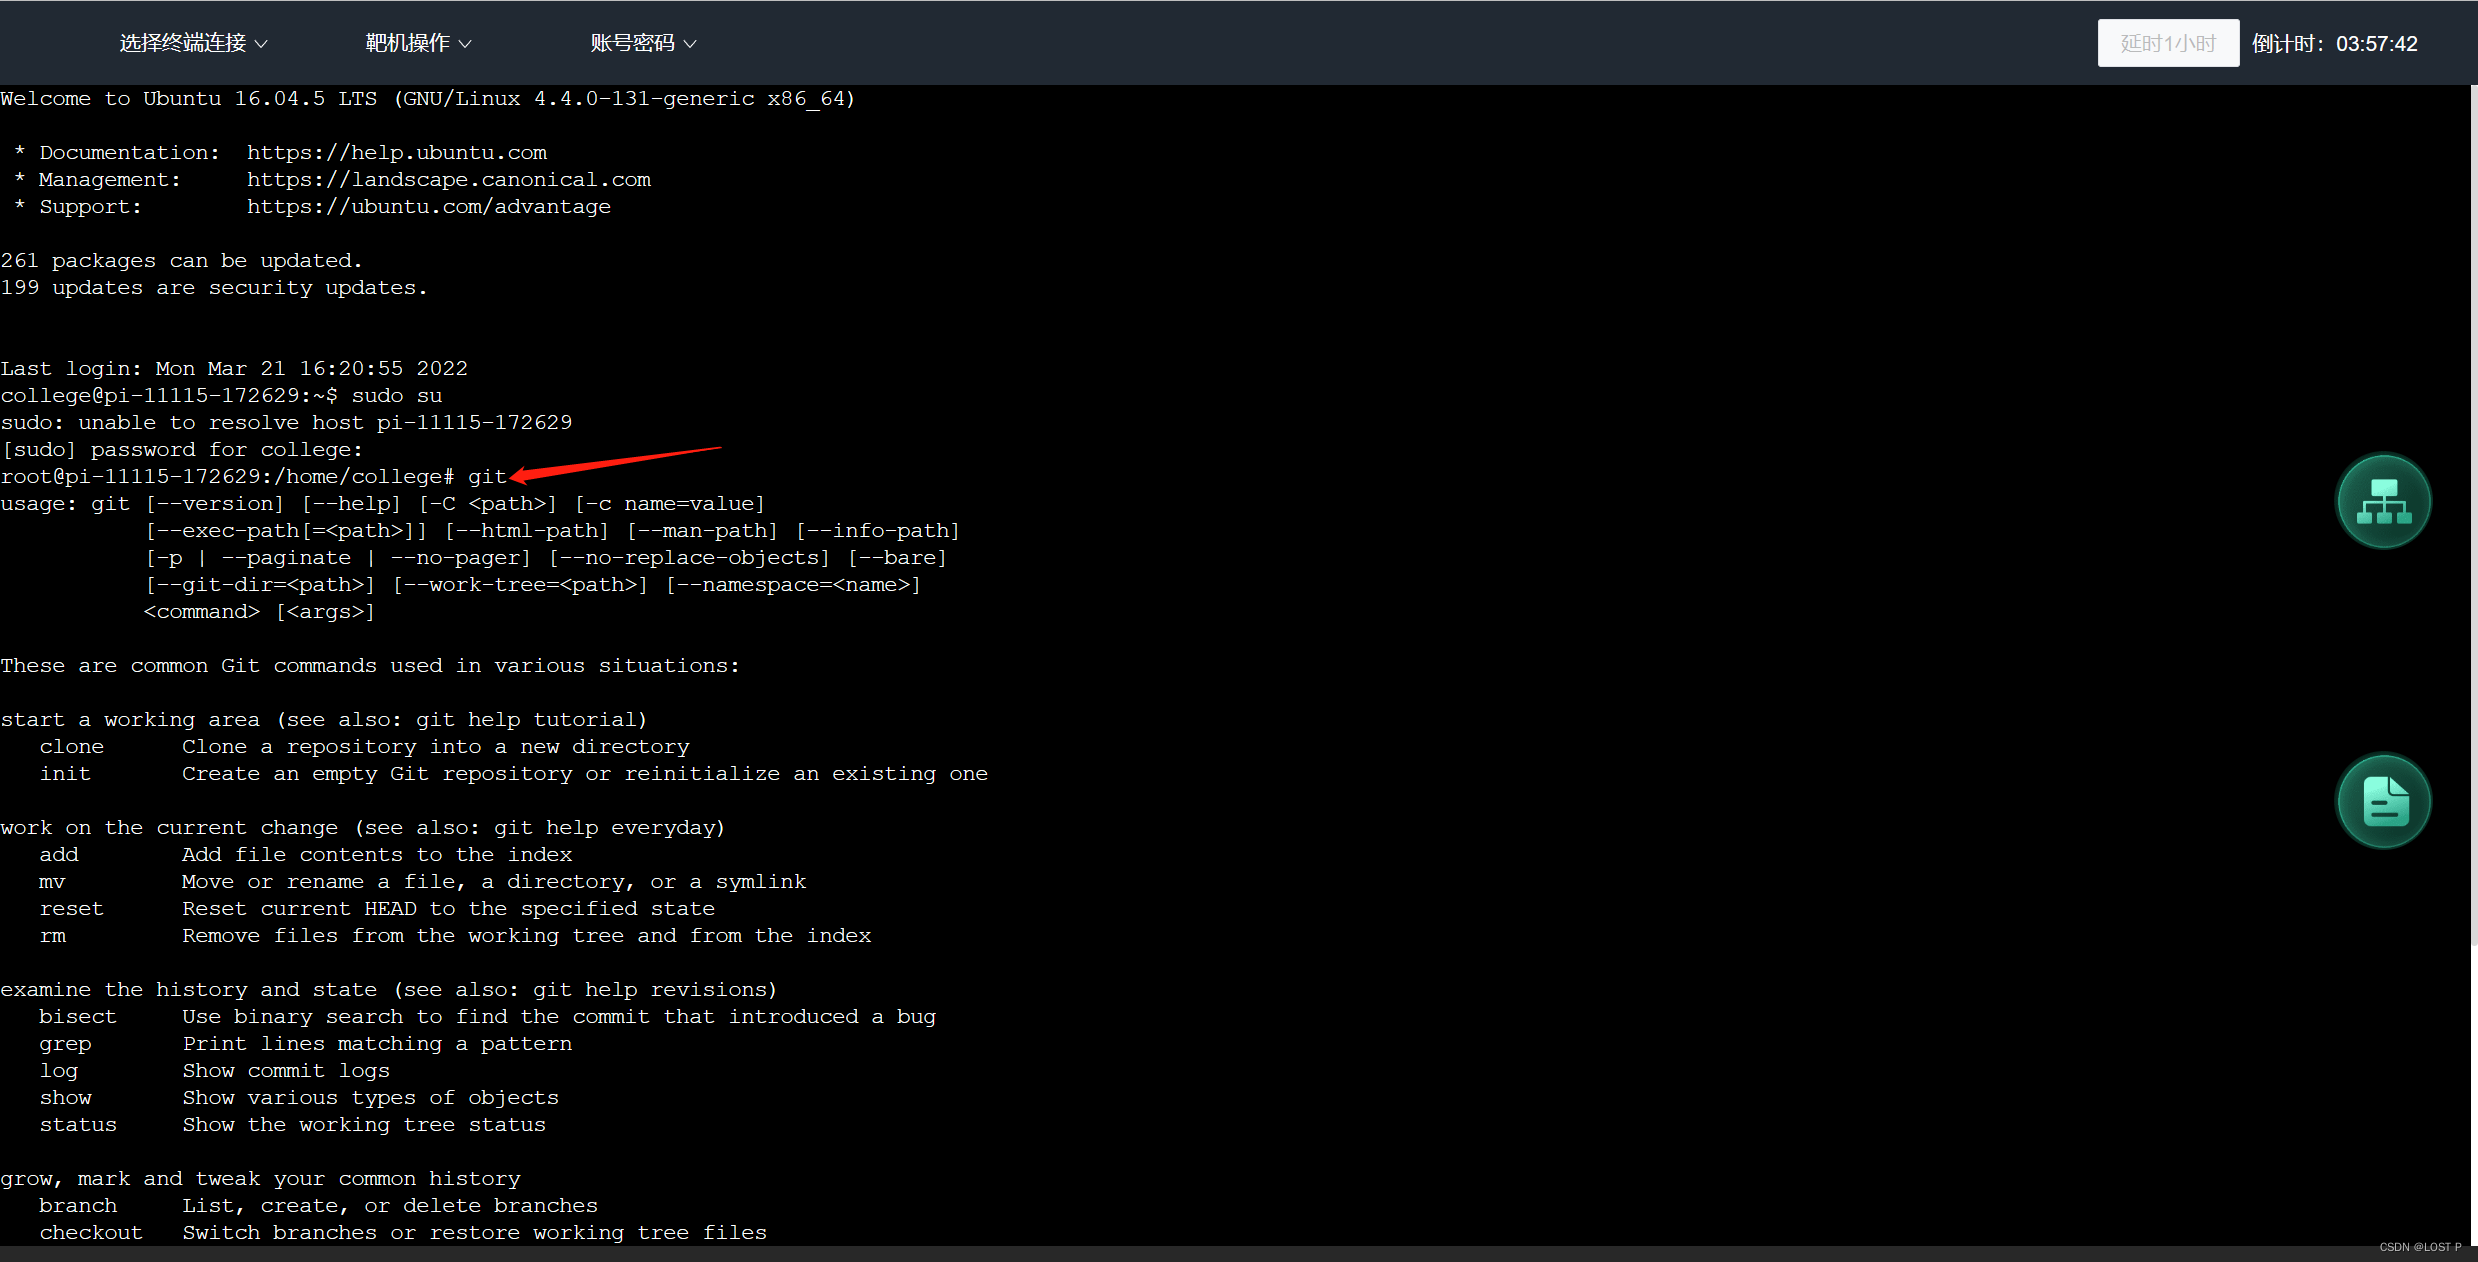Click the 'checkout' git command row
This screenshot has width=2478, height=1262.
coord(403,1232)
